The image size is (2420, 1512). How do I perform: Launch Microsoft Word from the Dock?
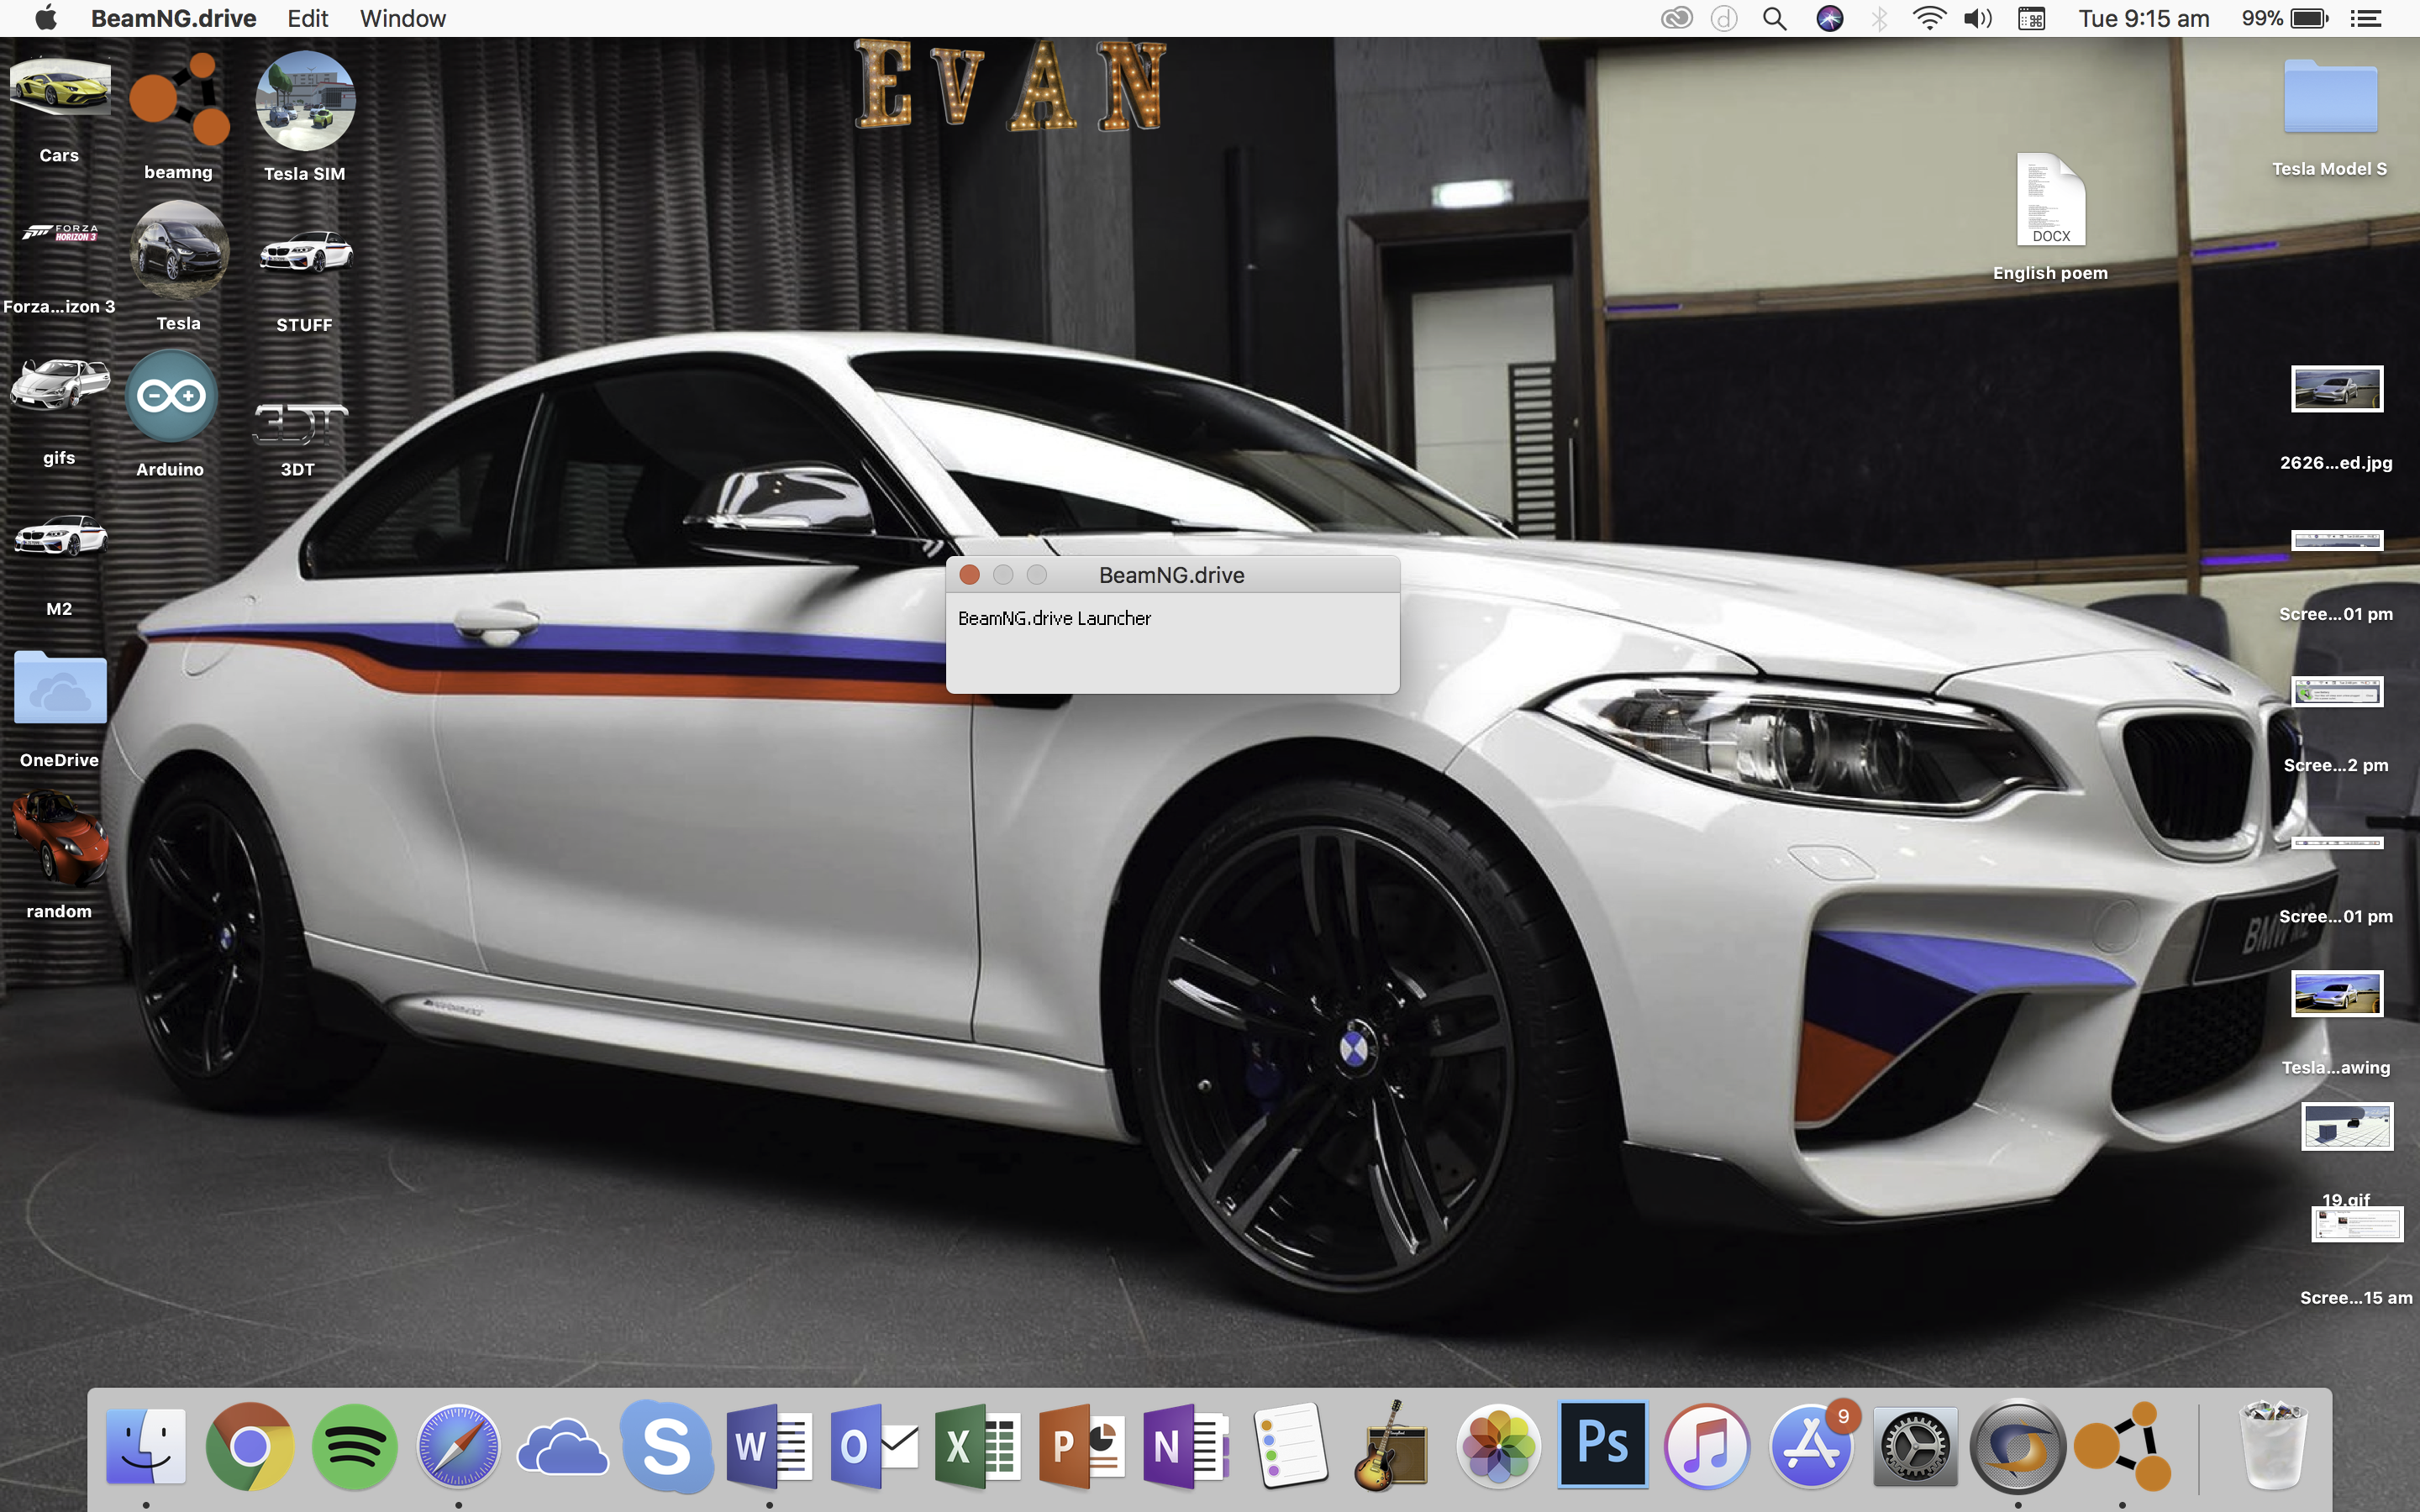(x=770, y=1446)
